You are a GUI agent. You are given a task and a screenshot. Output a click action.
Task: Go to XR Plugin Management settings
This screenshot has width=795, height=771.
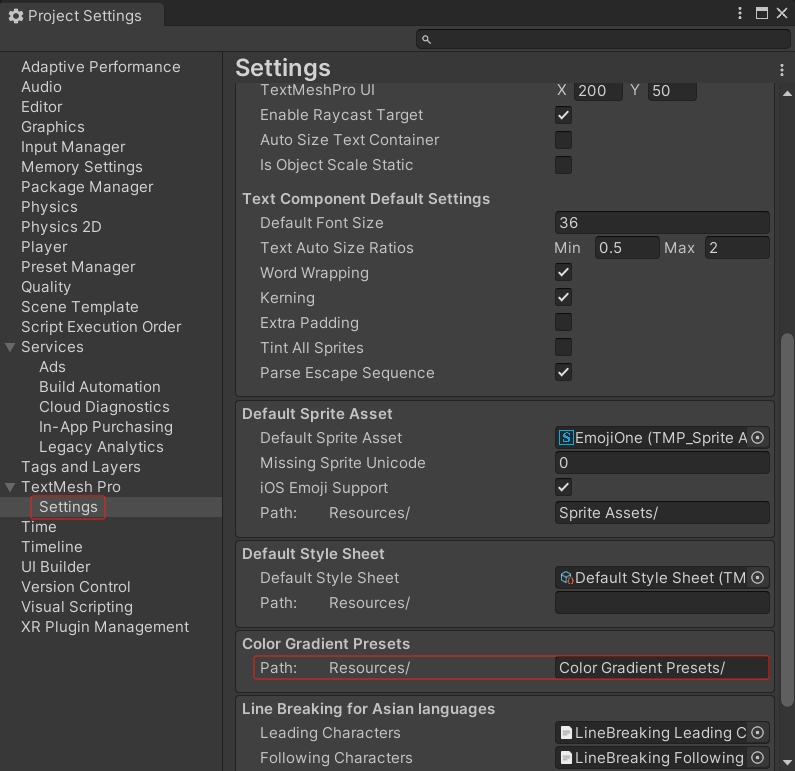tap(105, 627)
